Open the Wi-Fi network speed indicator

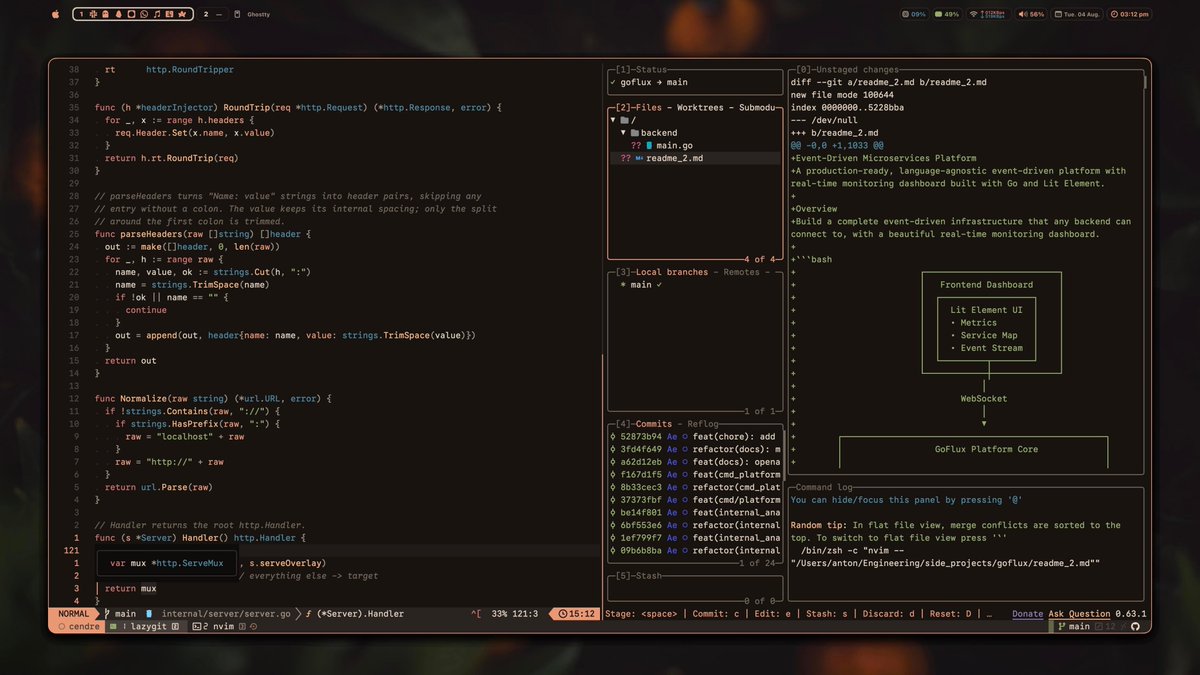tap(989, 14)
